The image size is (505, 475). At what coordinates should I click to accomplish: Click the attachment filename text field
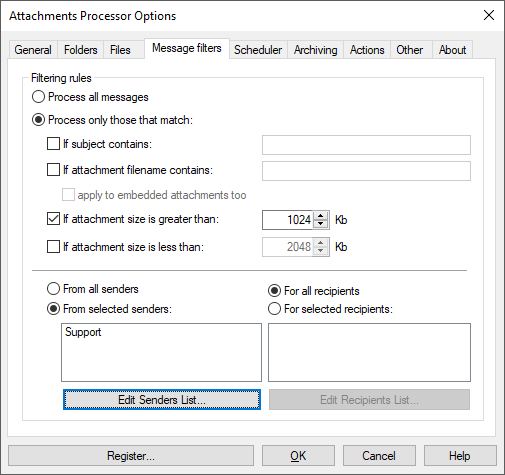click(x=366, y=171)
